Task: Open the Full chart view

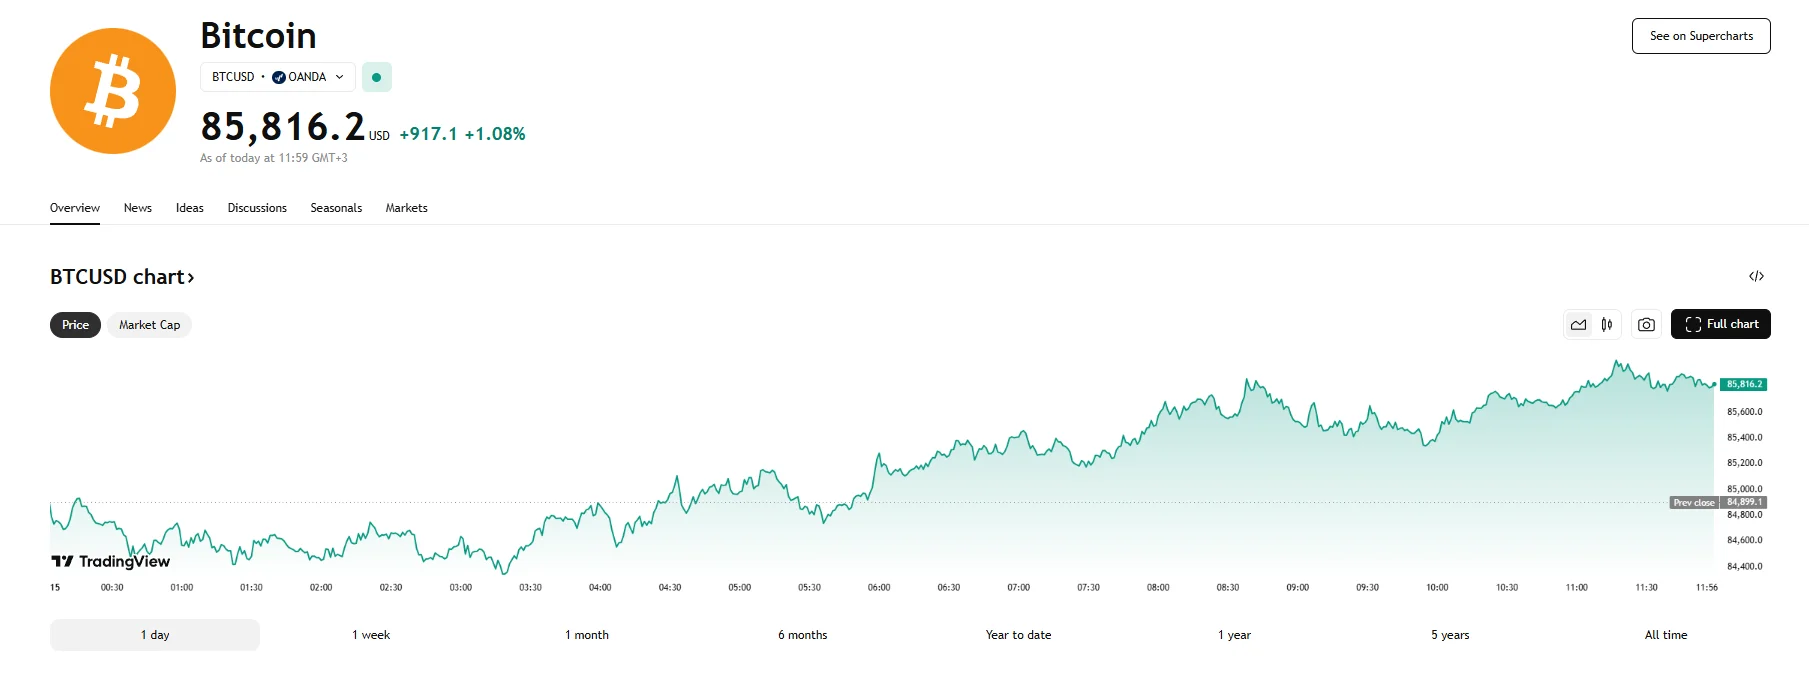Action: [x=1720, y=324]
